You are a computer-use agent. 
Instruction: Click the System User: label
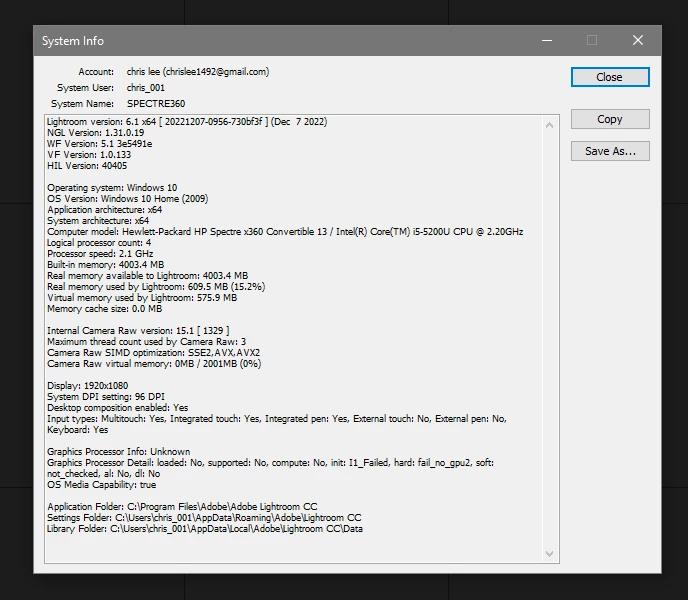[85, 88]
